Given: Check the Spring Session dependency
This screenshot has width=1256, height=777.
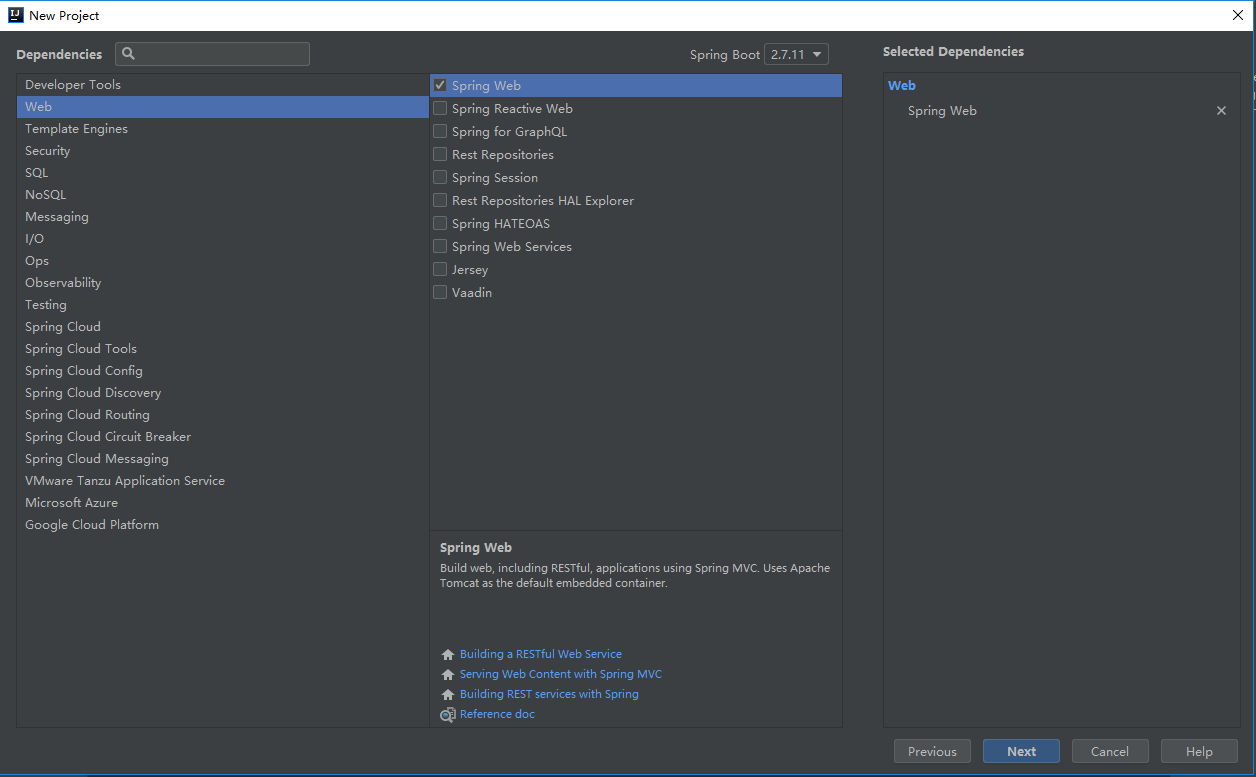Looking at the screenshot, I should [440, 178].
